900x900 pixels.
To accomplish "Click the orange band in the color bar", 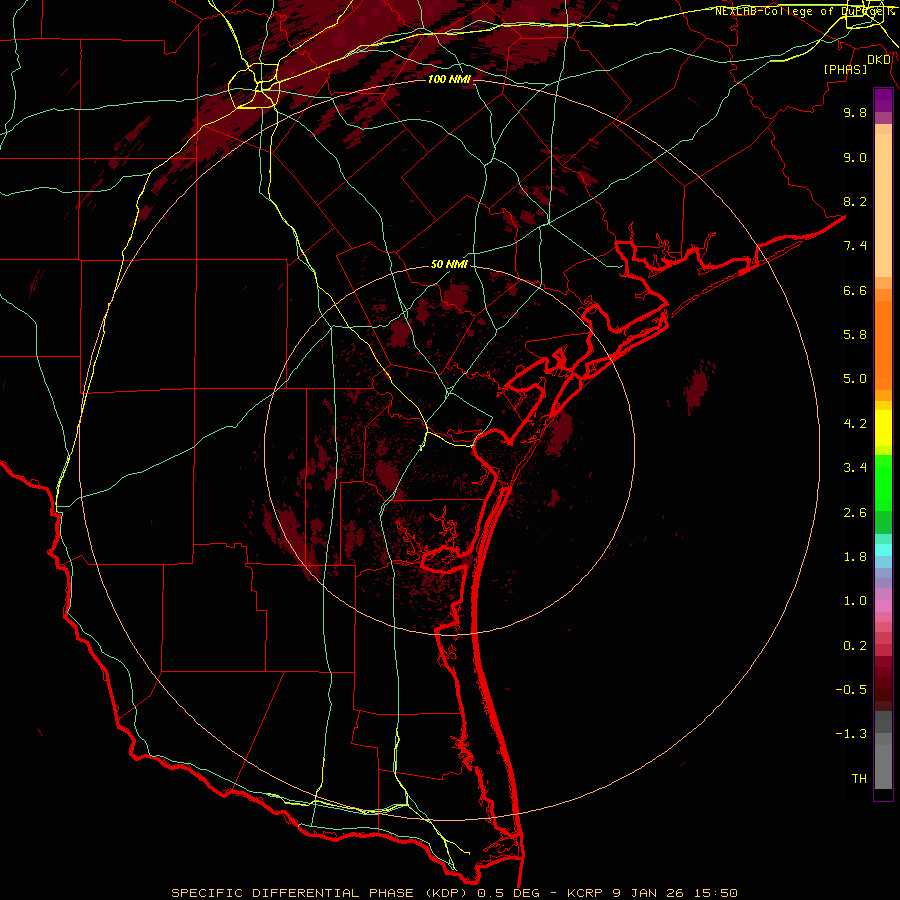I will click(x=883, y=344).
